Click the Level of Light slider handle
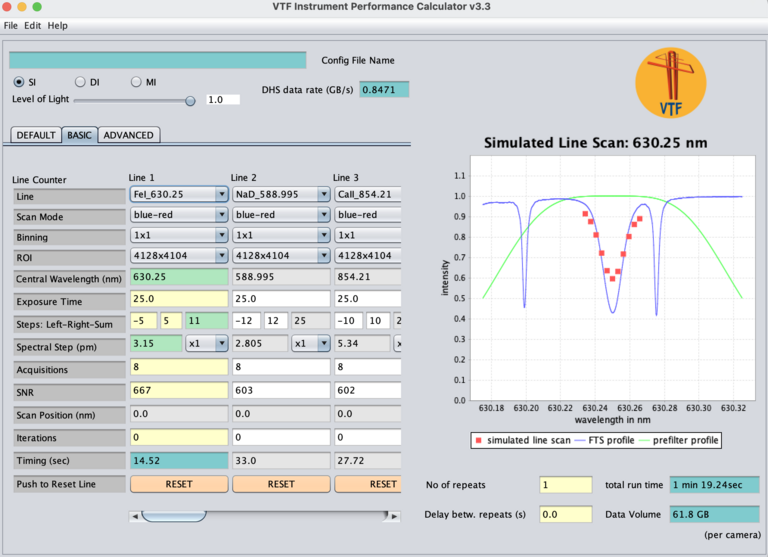The image size is (768, 557). (190, 101)
